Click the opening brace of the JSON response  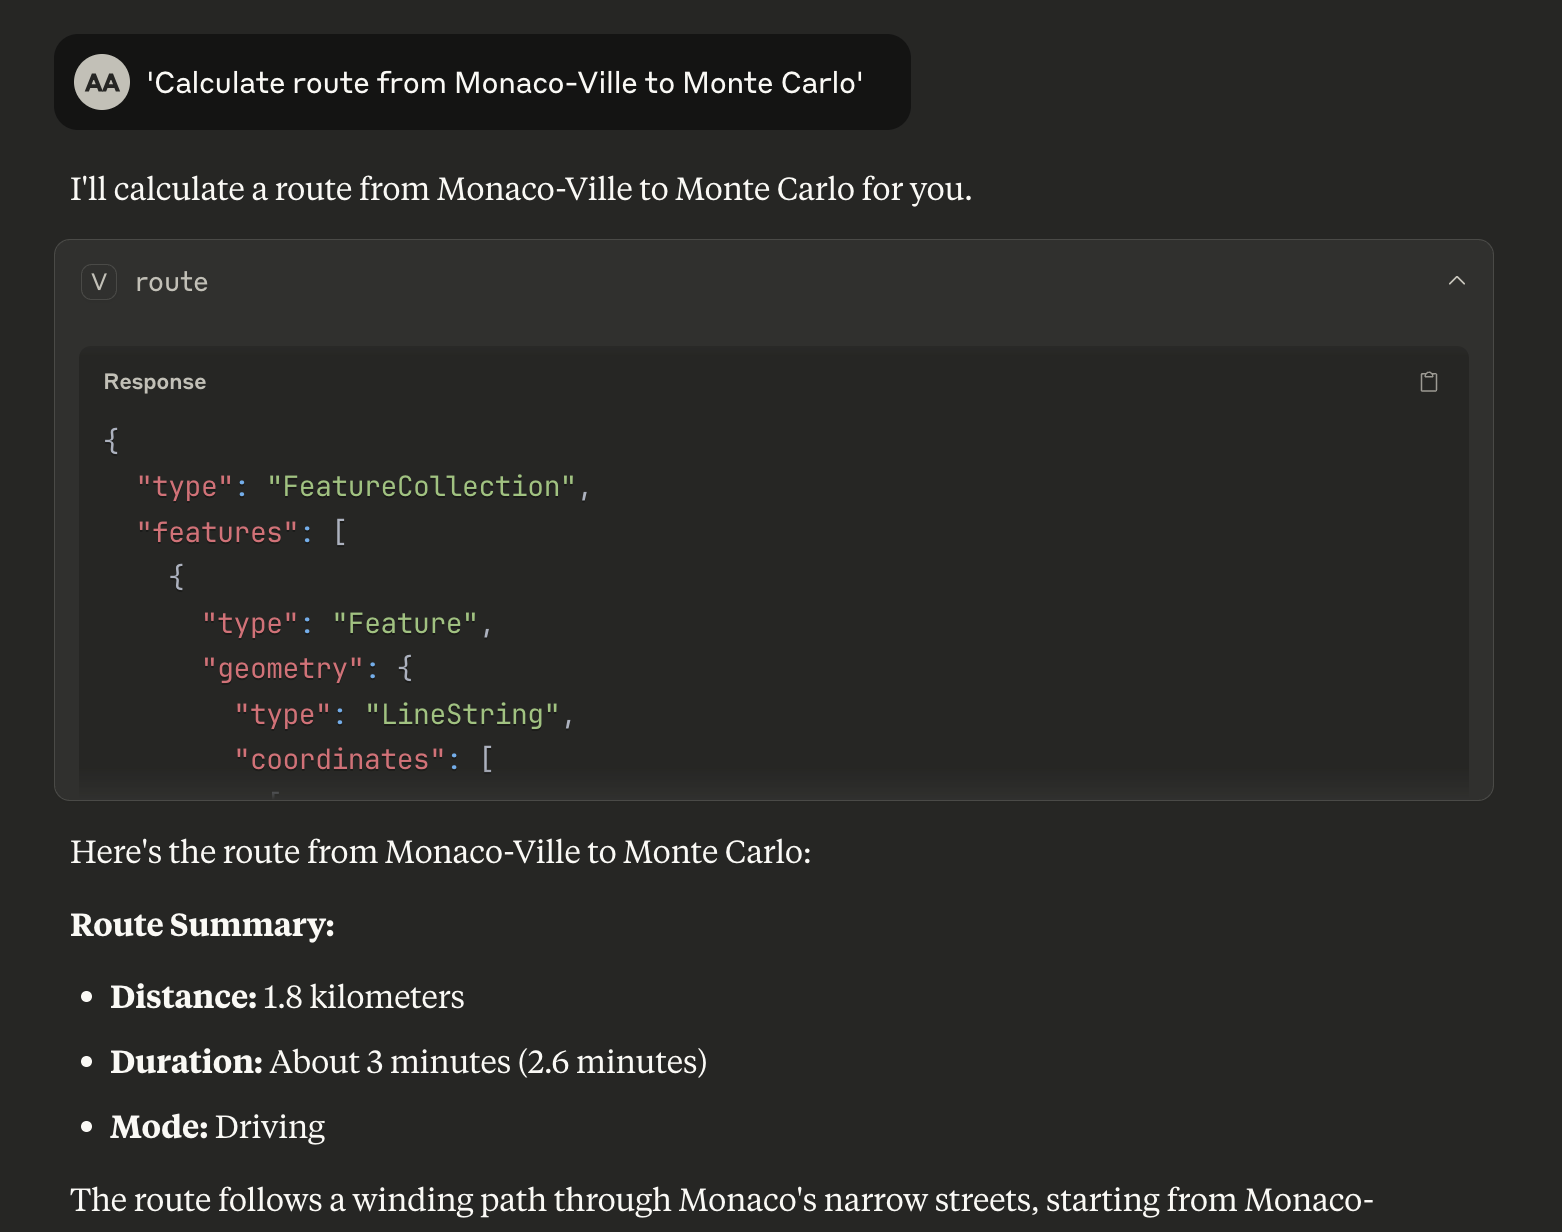[112, 440]
